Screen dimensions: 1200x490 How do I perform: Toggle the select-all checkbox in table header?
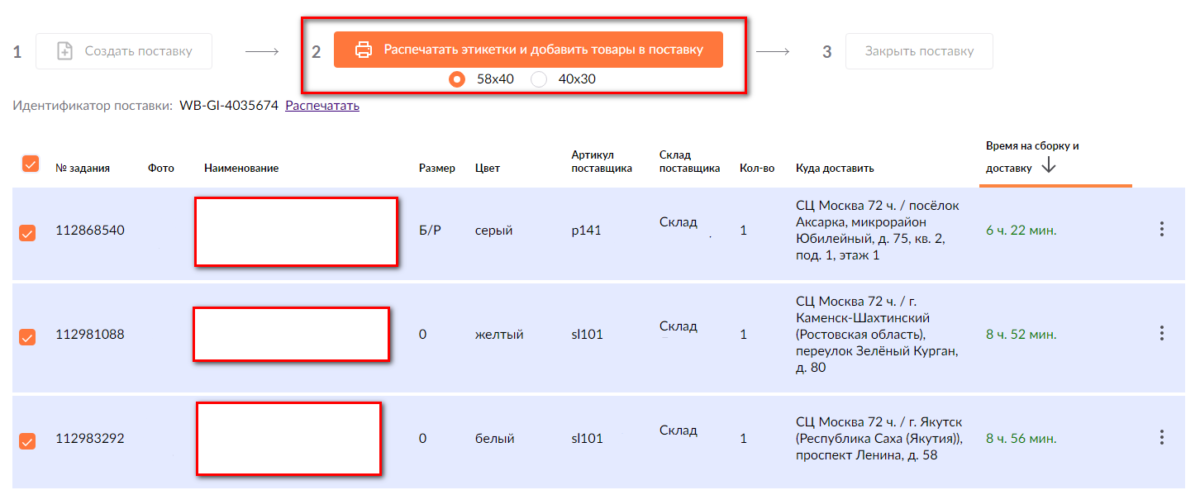click(x=30, y=164)
